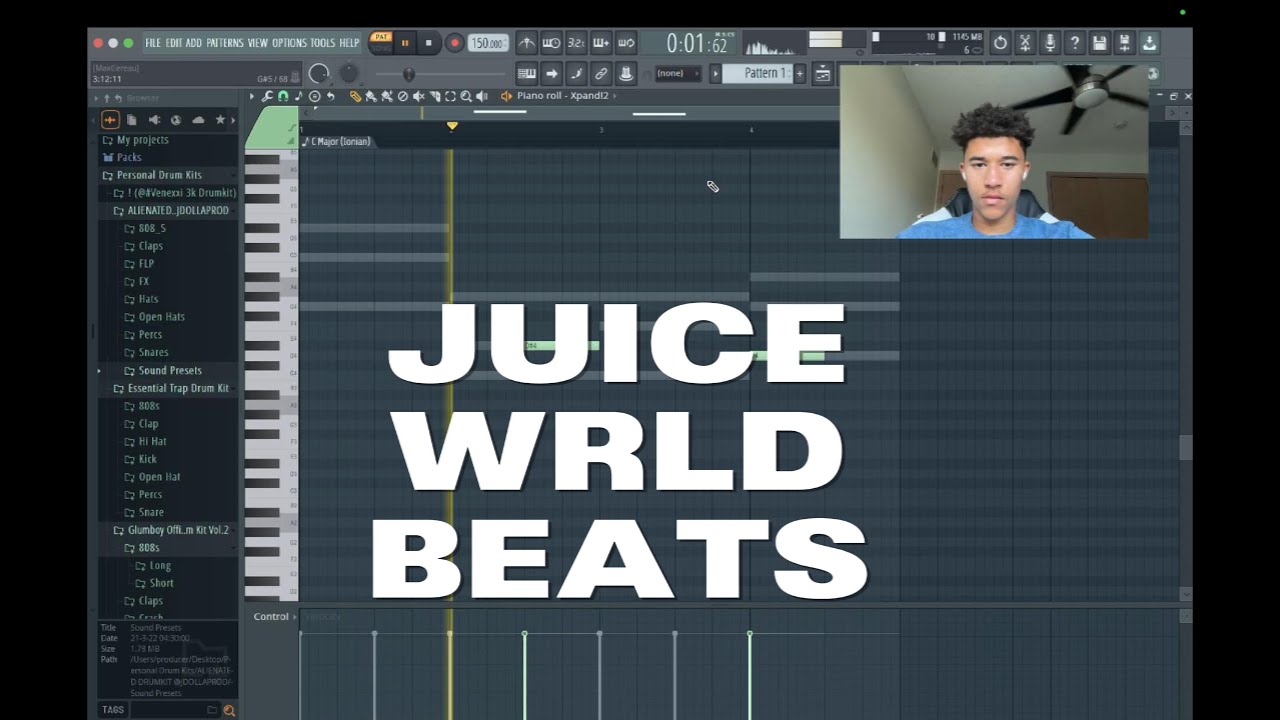The width and height of the screenshot is (1280, 720).
Task: Toggle auto scrolling arrow button
Action: [x=551, y=73]
